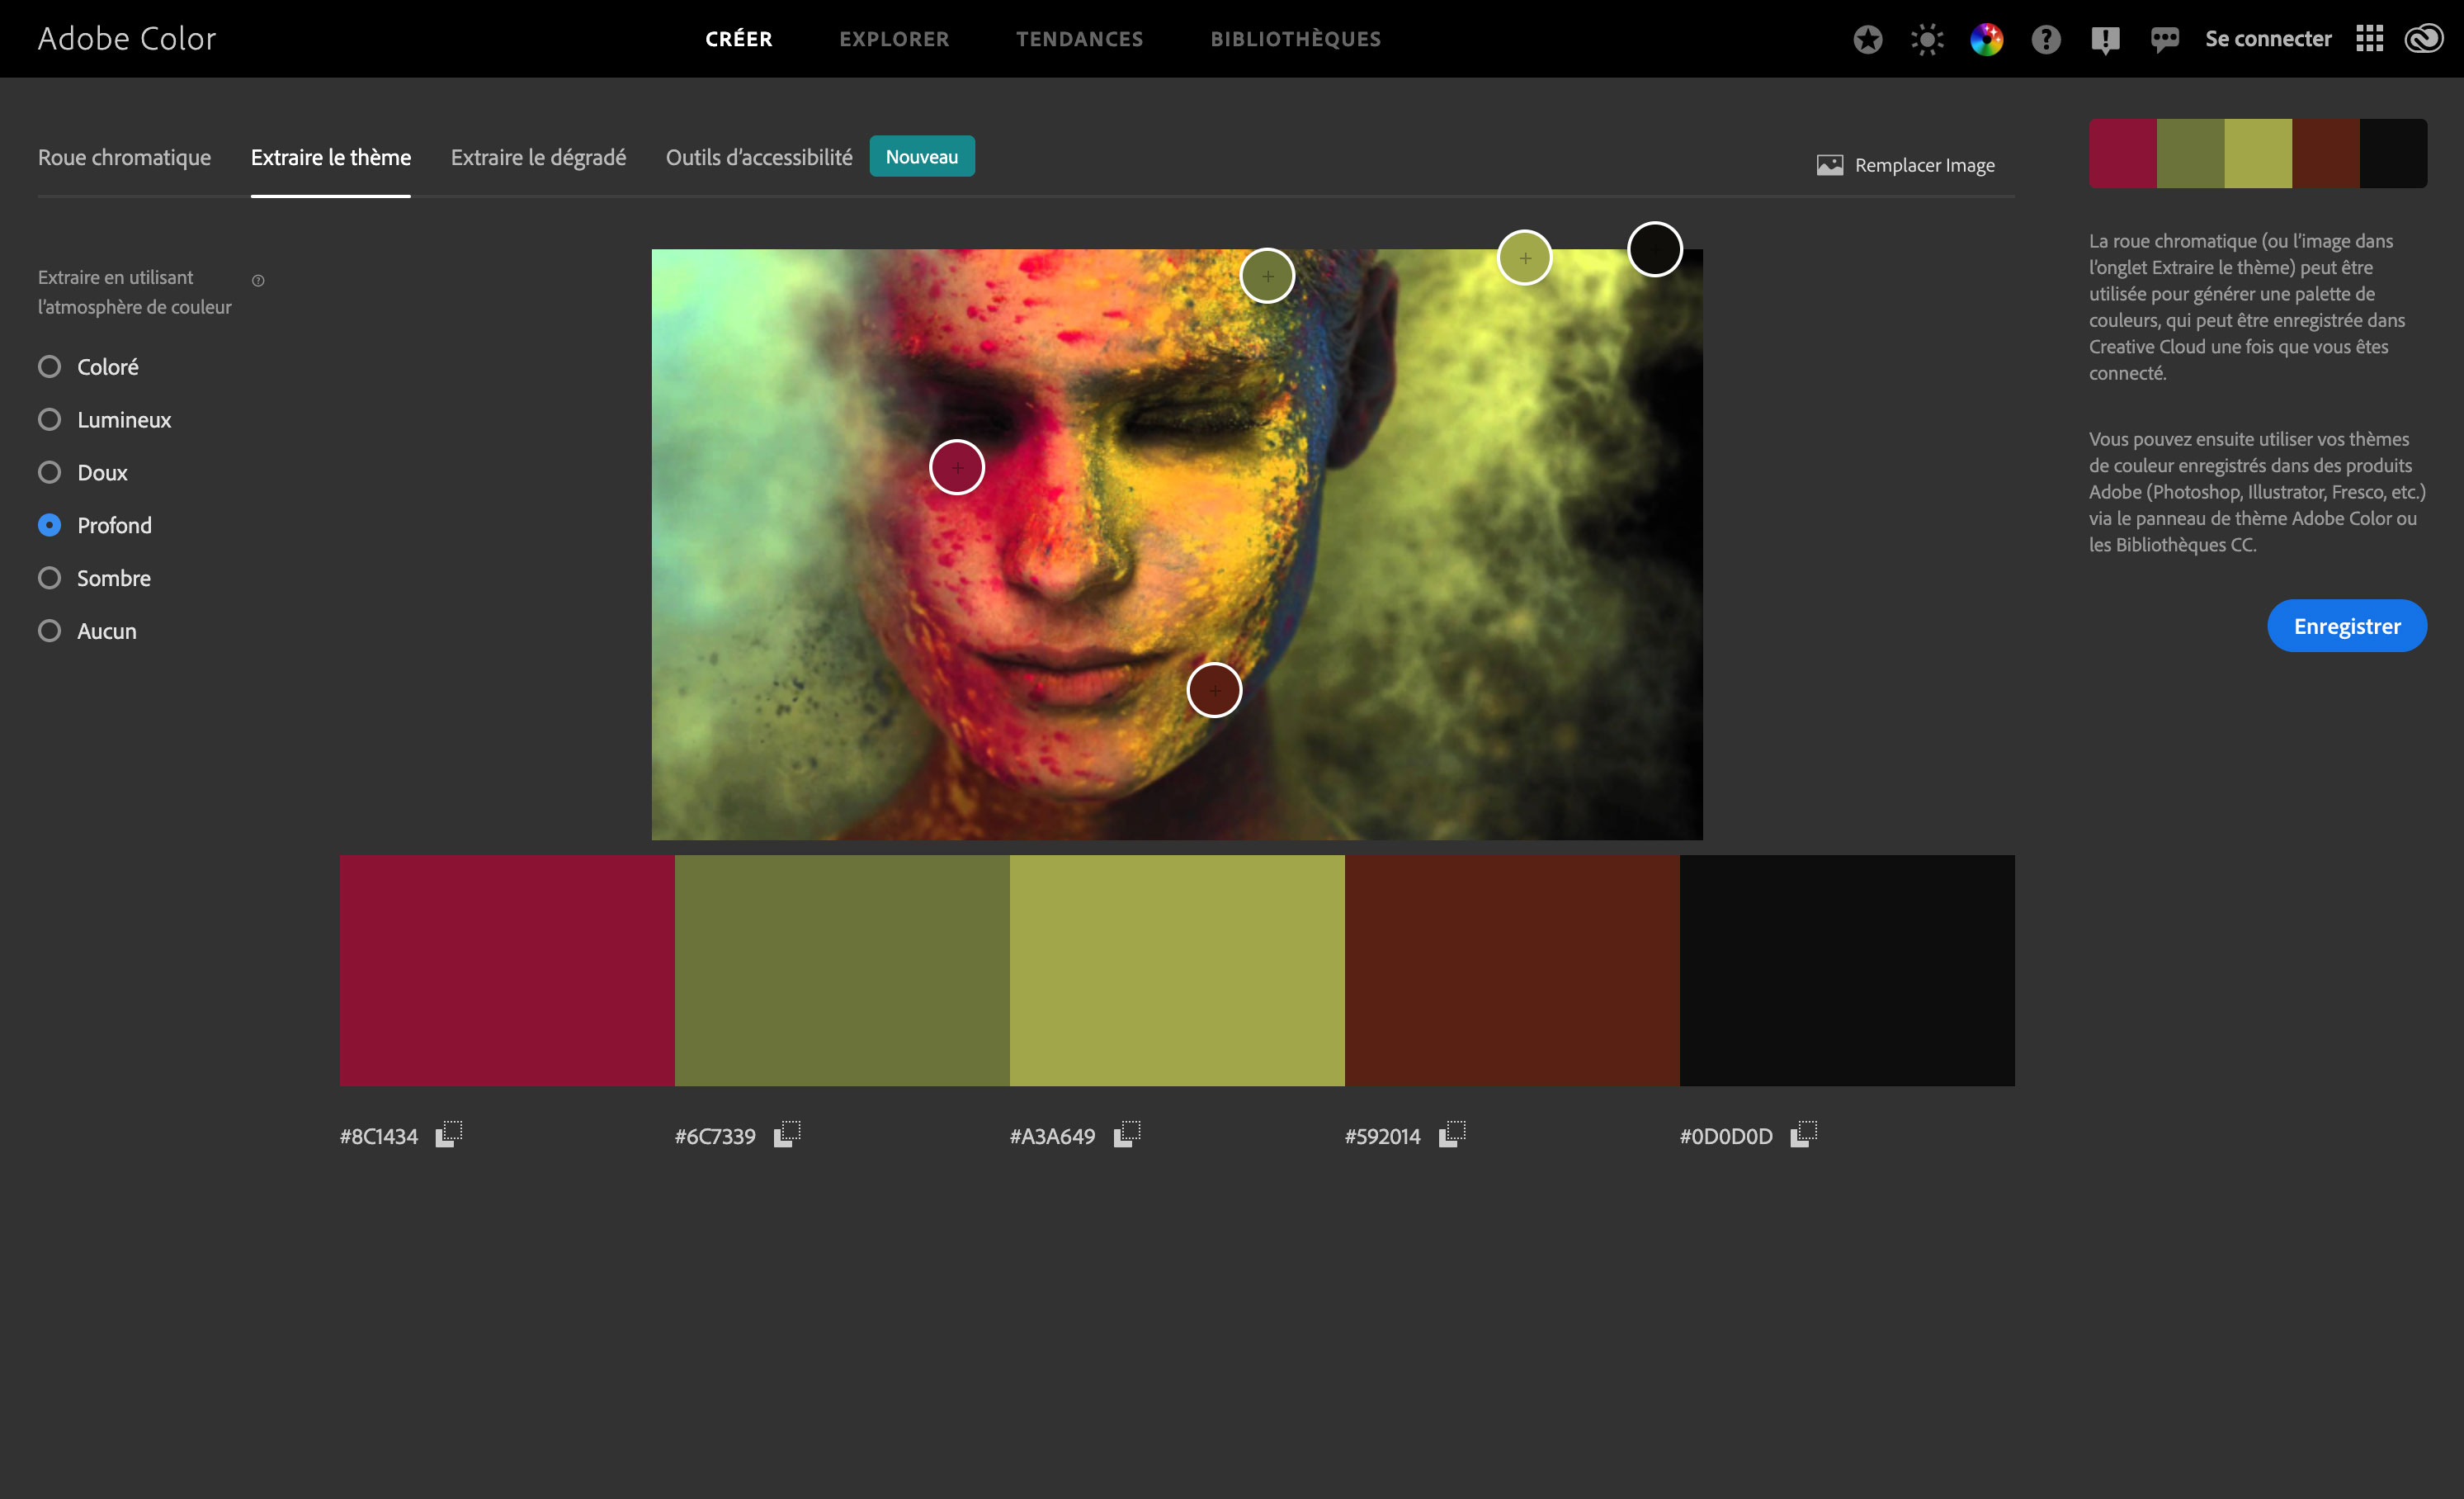Open the Adobe apps grid launcher
2464x1499 pixels.
tap(2369, 38)
